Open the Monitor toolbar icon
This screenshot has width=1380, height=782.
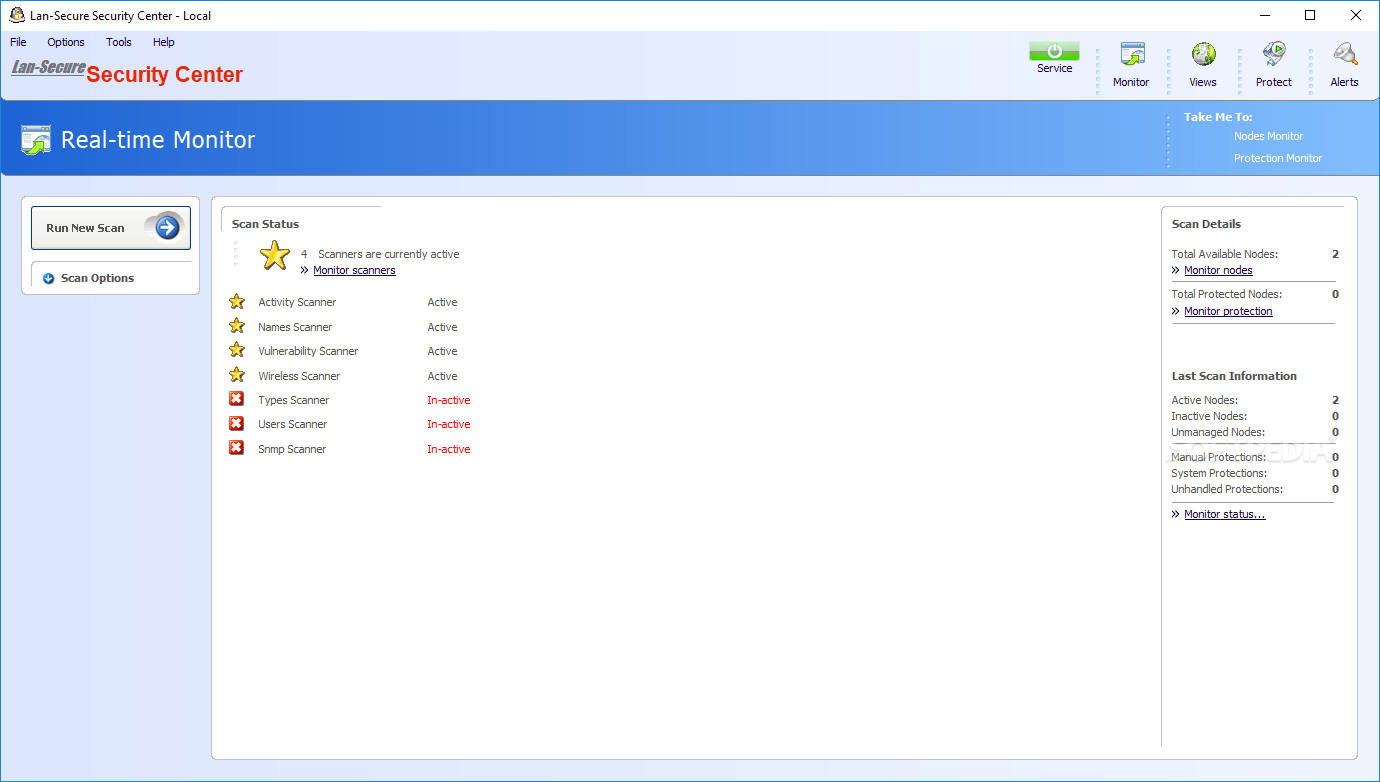(x=1132, y=54)
